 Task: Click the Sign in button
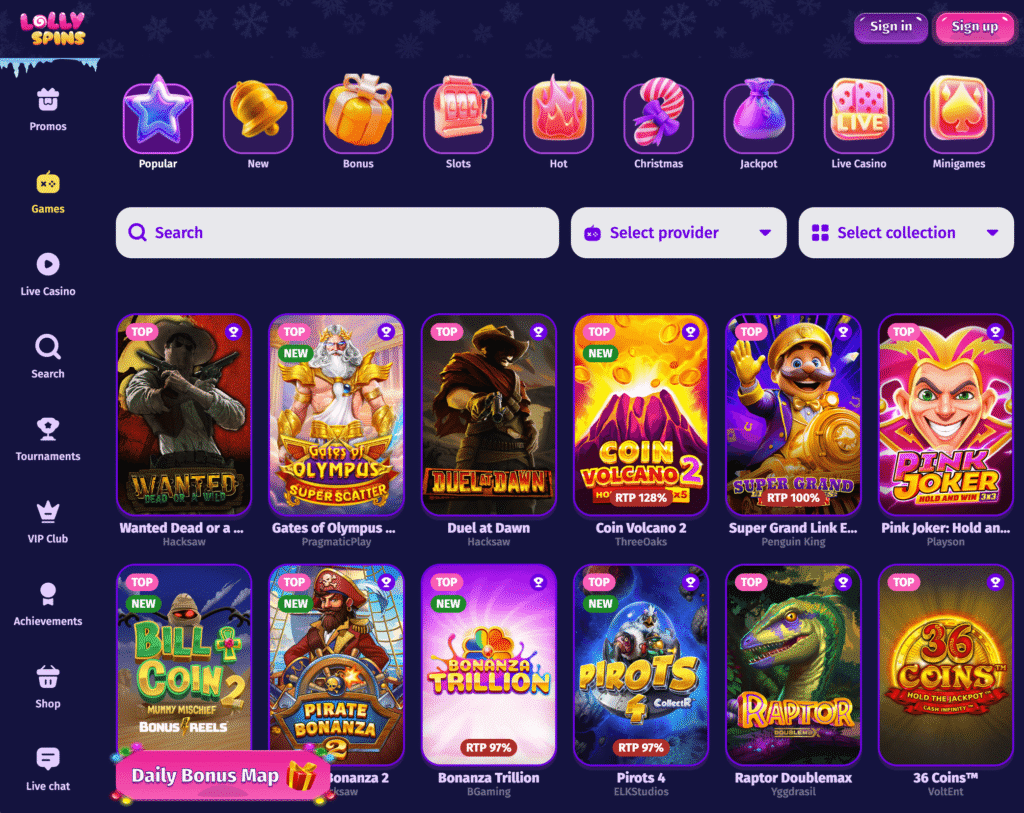(891, 27)
